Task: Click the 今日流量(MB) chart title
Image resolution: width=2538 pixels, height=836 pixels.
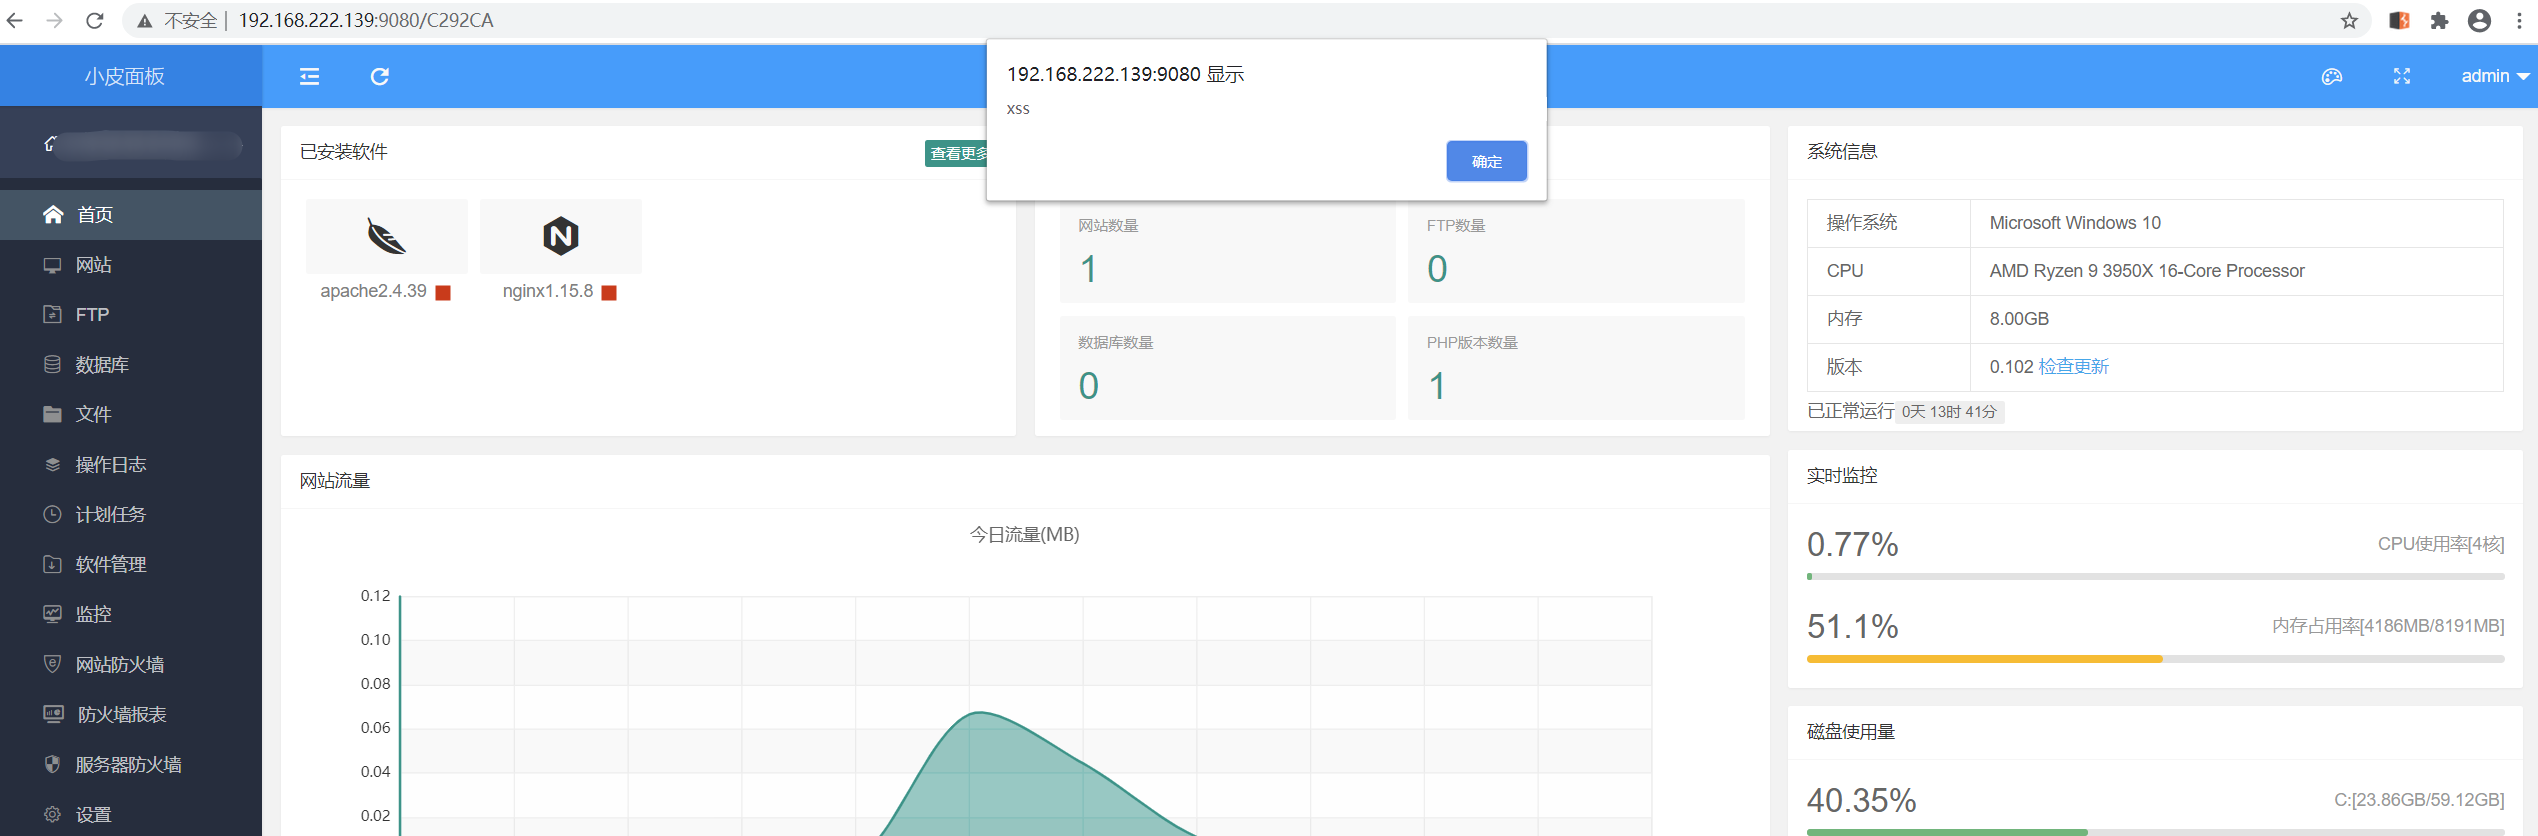Action: coord(1024,535)
